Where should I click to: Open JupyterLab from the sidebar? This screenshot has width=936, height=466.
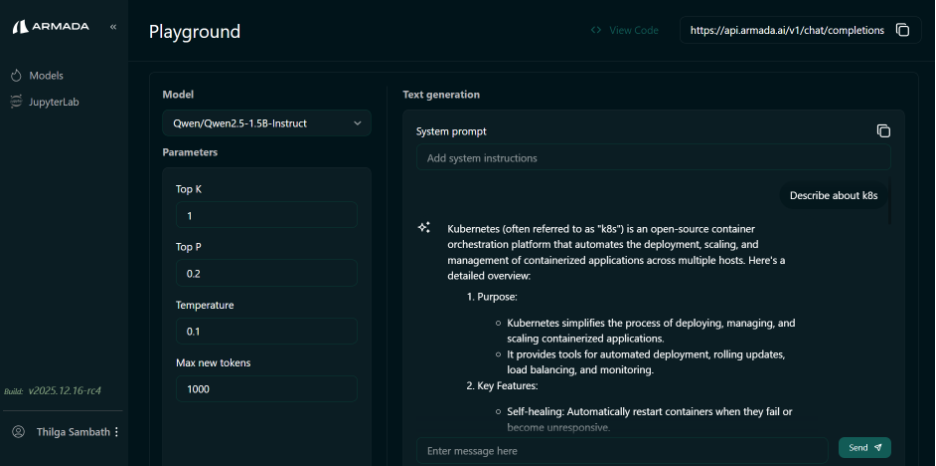[x=53, y=101]
